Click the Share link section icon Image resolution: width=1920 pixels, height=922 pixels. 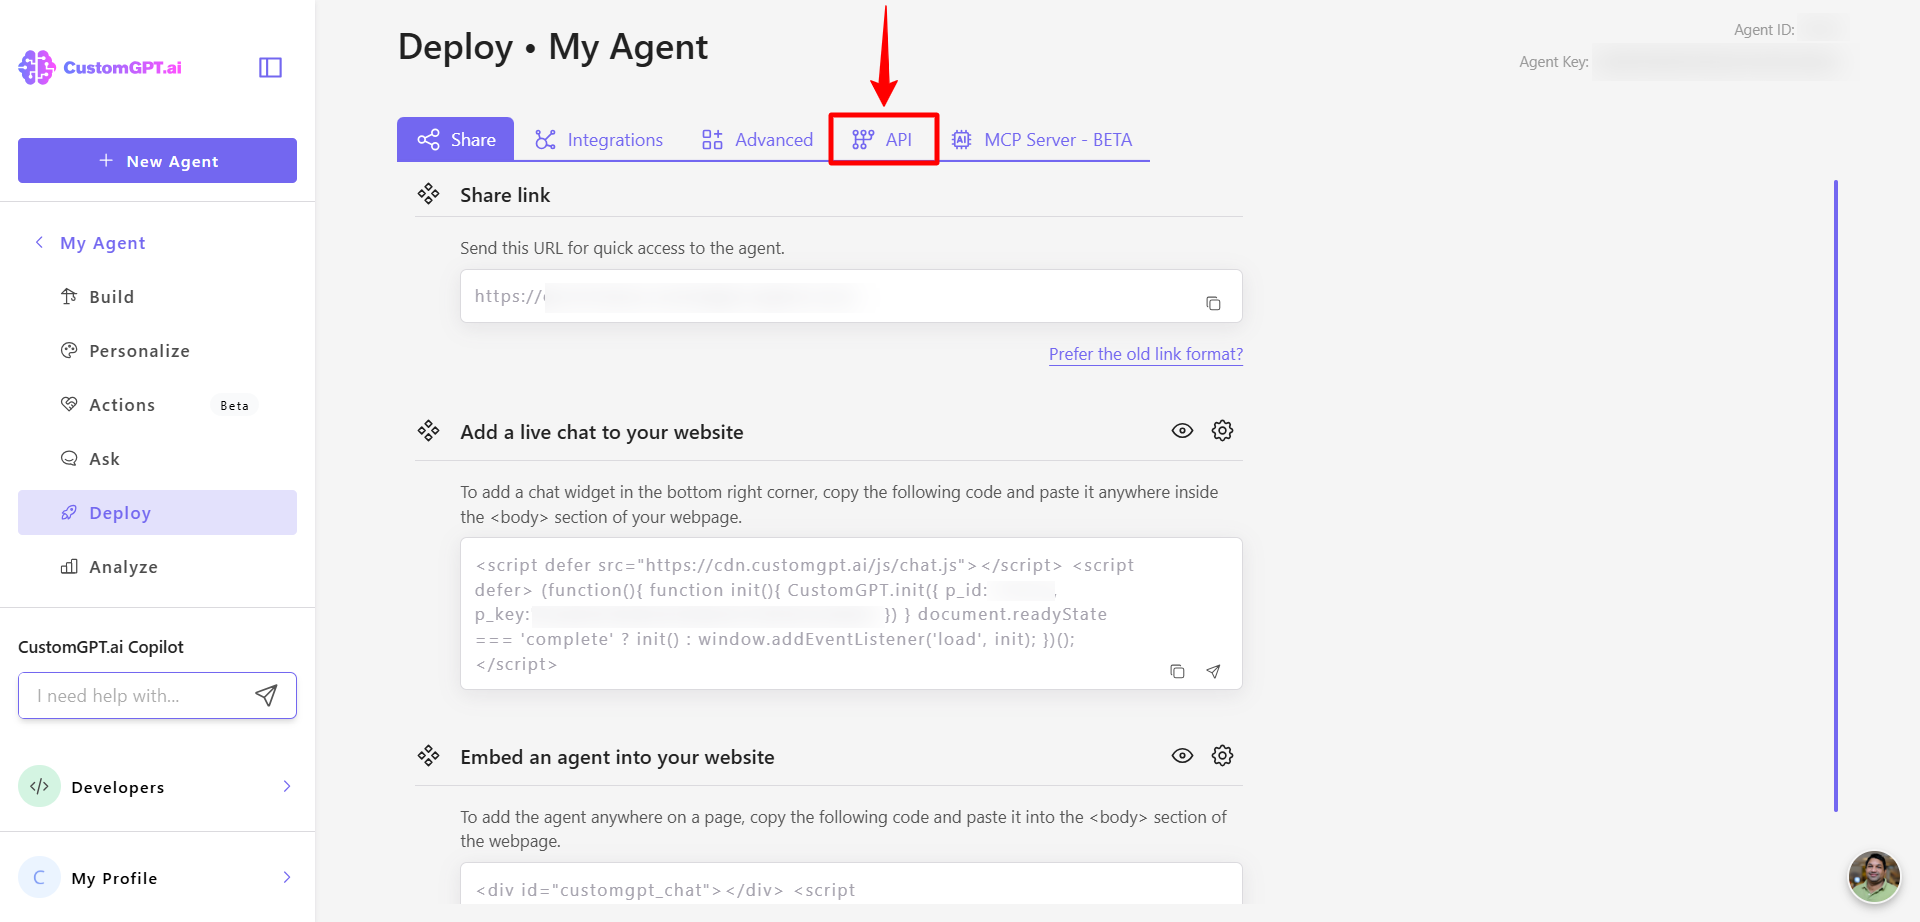pos(428,194)
